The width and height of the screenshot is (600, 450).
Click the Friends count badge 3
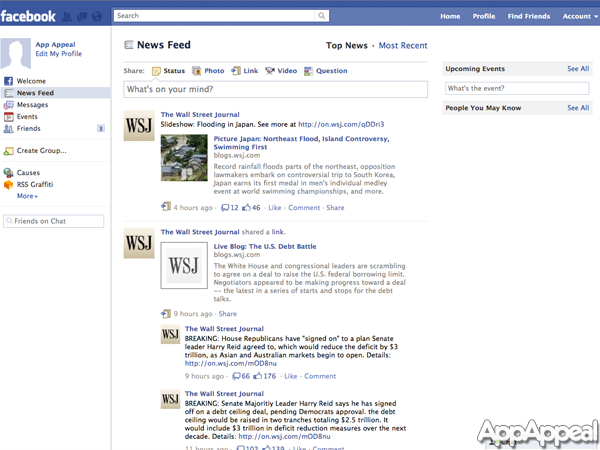pos(101,129)
